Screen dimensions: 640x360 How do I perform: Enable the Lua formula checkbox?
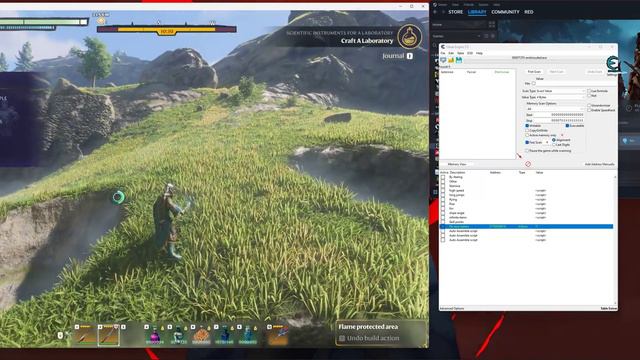click(589, 91)
